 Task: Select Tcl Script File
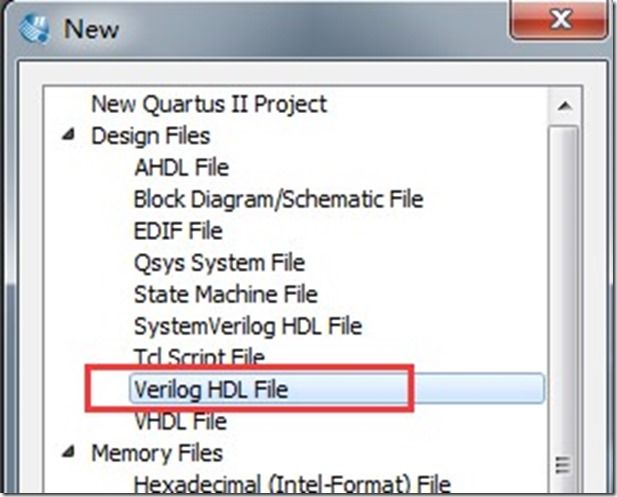coord(199,357)
